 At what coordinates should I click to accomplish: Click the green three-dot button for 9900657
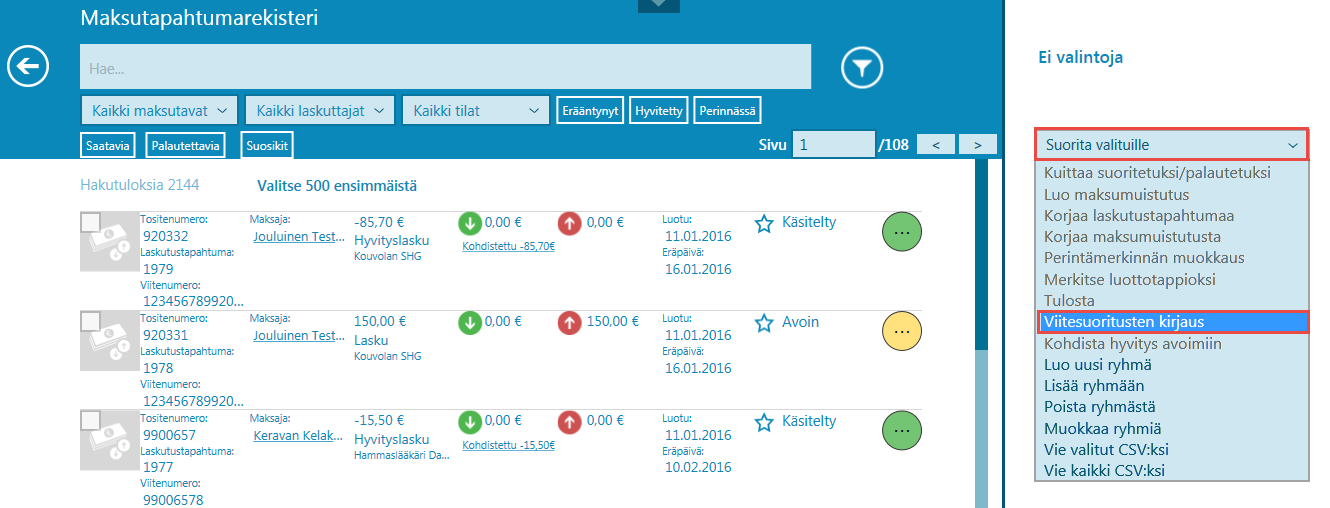click(901, 430)
